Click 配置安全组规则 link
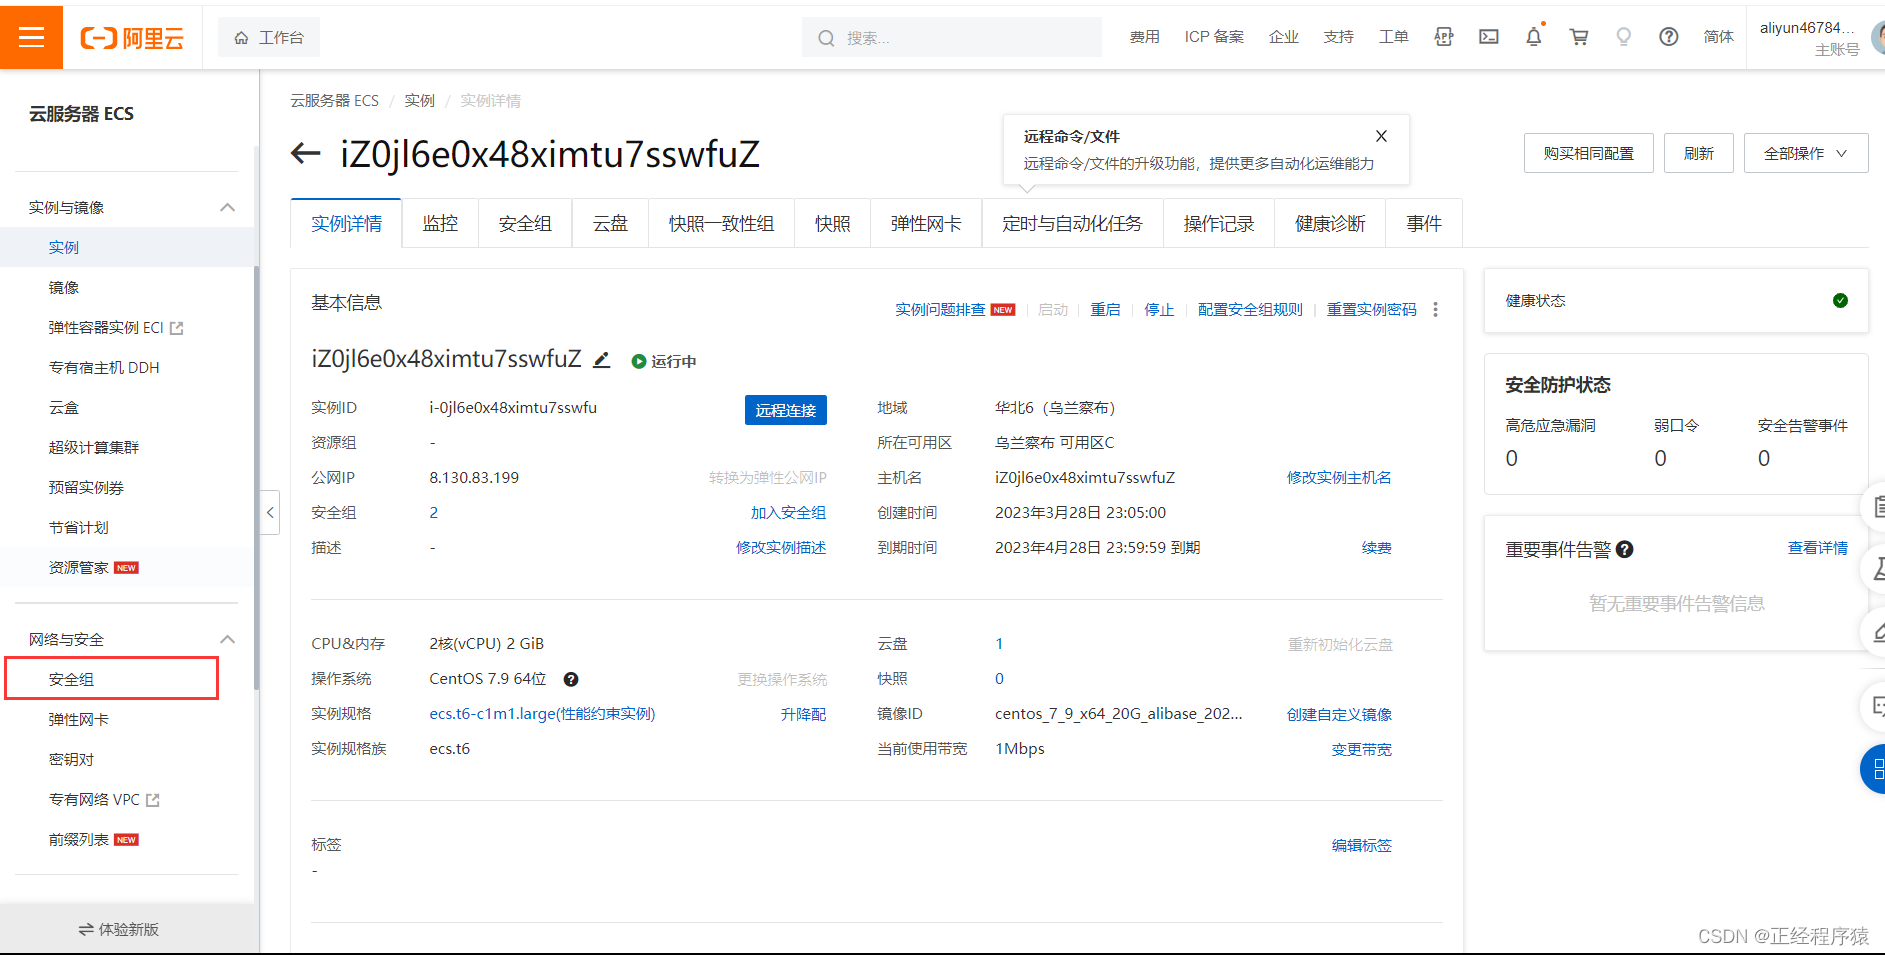The image size is (1885, 955). [x=1250, y=310]
